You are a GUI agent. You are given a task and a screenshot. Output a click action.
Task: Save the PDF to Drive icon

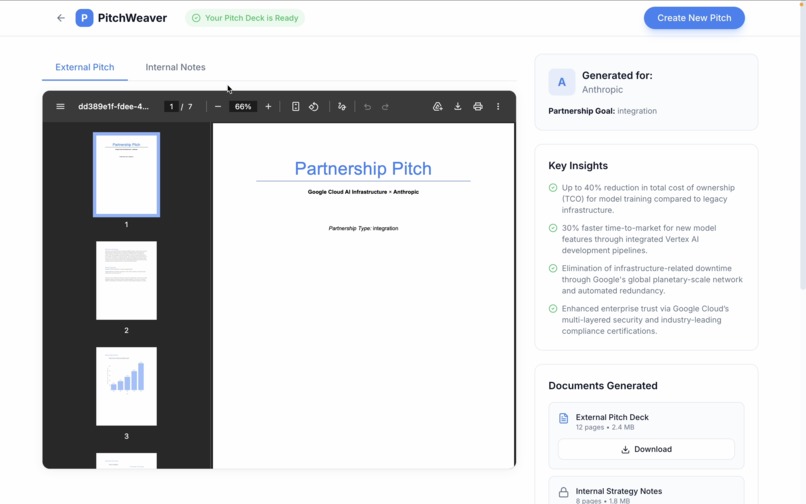point(437,106)
